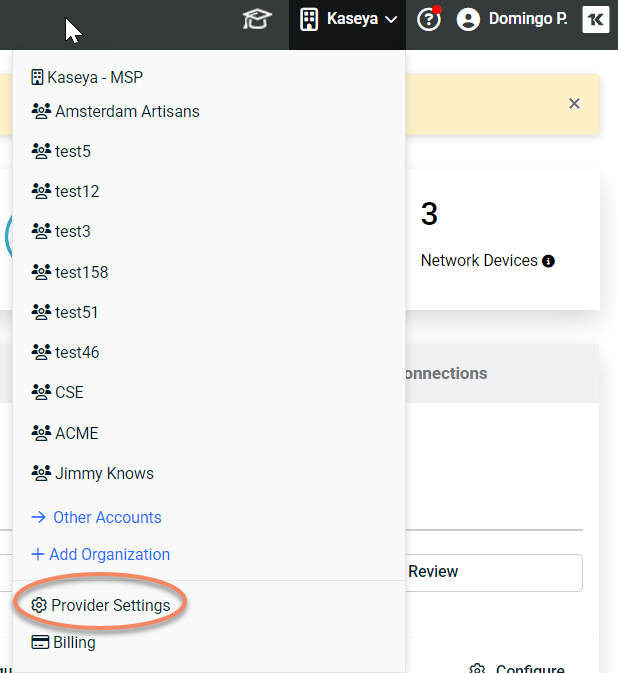Click the Review button
Viewport: 618px width, 673px height.
[494, 573]
